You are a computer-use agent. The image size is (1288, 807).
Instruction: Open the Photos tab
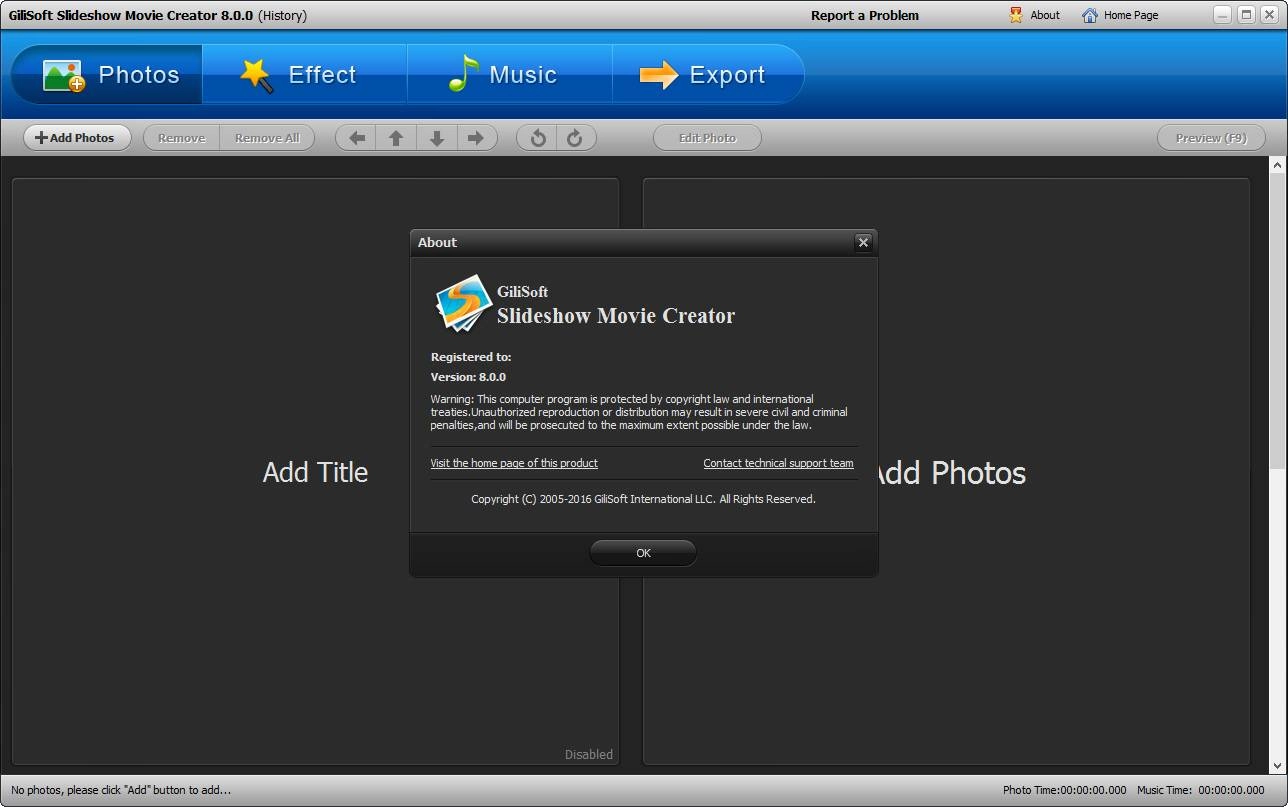[108, 75]
